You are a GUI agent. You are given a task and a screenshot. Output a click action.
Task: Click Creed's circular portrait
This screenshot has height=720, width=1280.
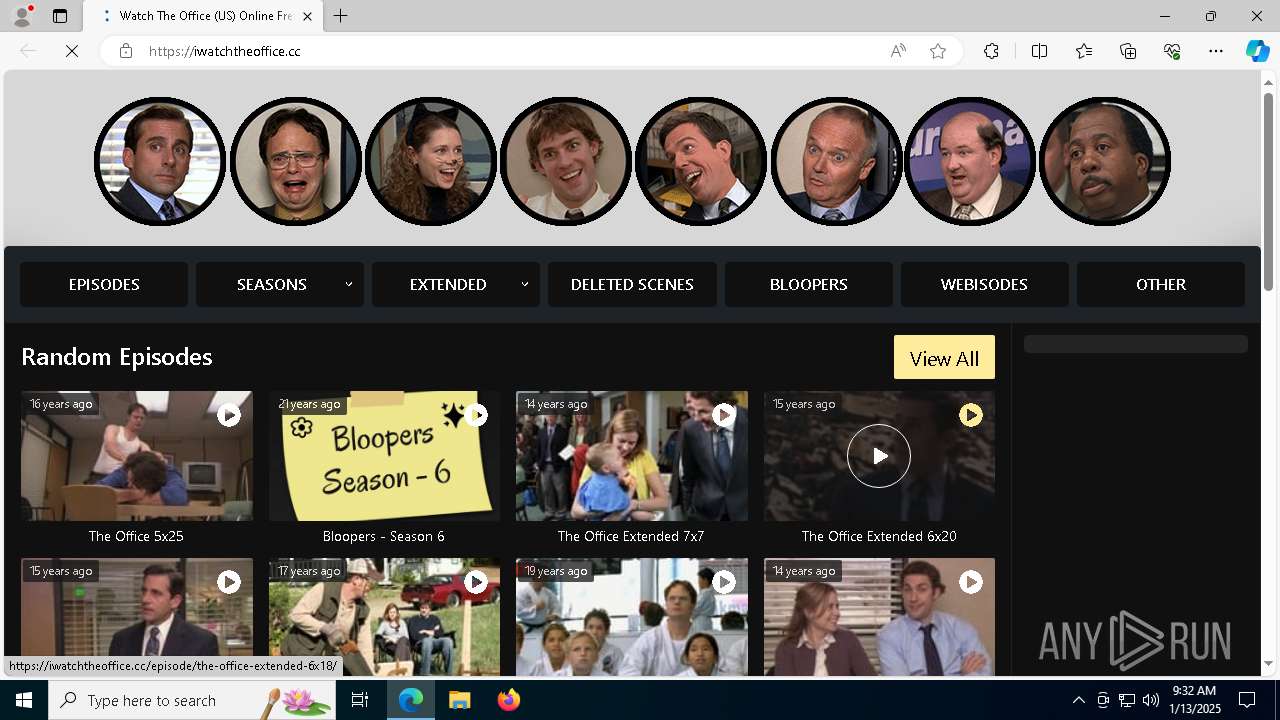pyautogui.click(x=836, y=161)
